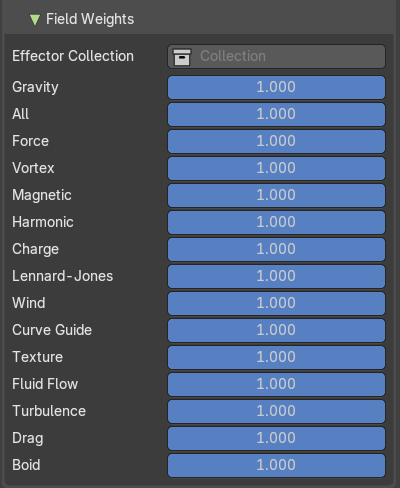The width and height of the screenshot is (400, 488).
Task: Click the collection archive box icon
Action: click(182, 57)
